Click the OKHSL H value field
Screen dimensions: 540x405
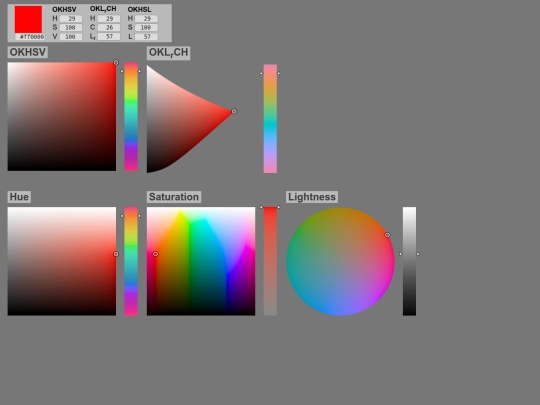(x=146, y=19)
